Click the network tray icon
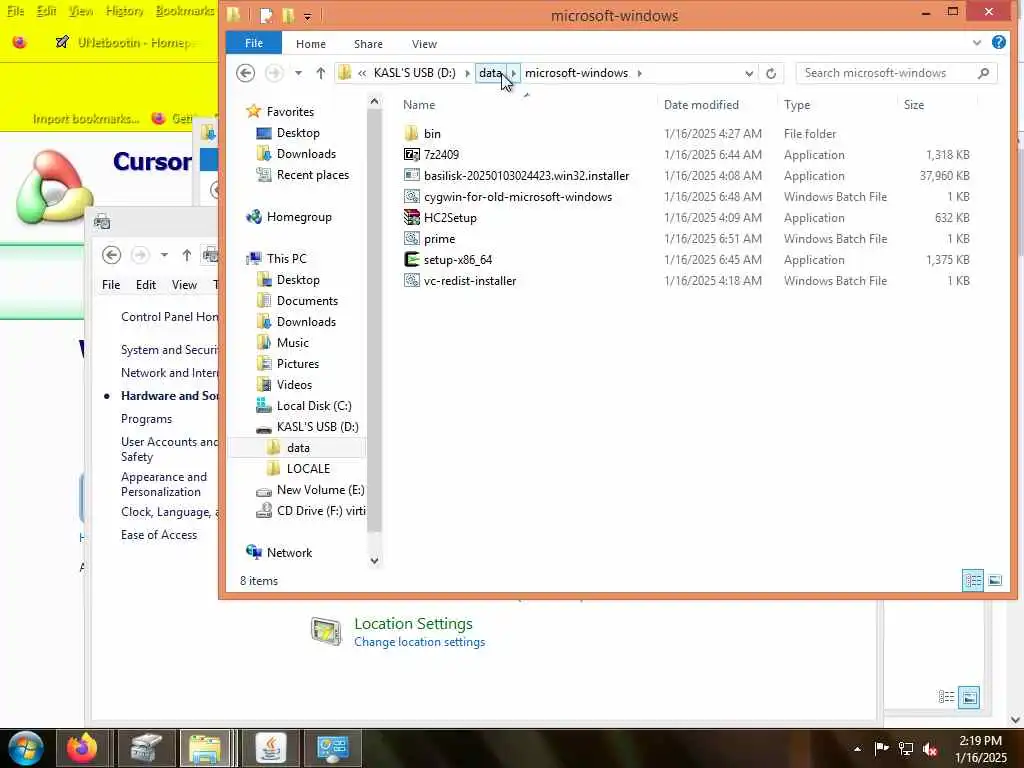This screenshot has height=768, width=1024. point(906,749)
